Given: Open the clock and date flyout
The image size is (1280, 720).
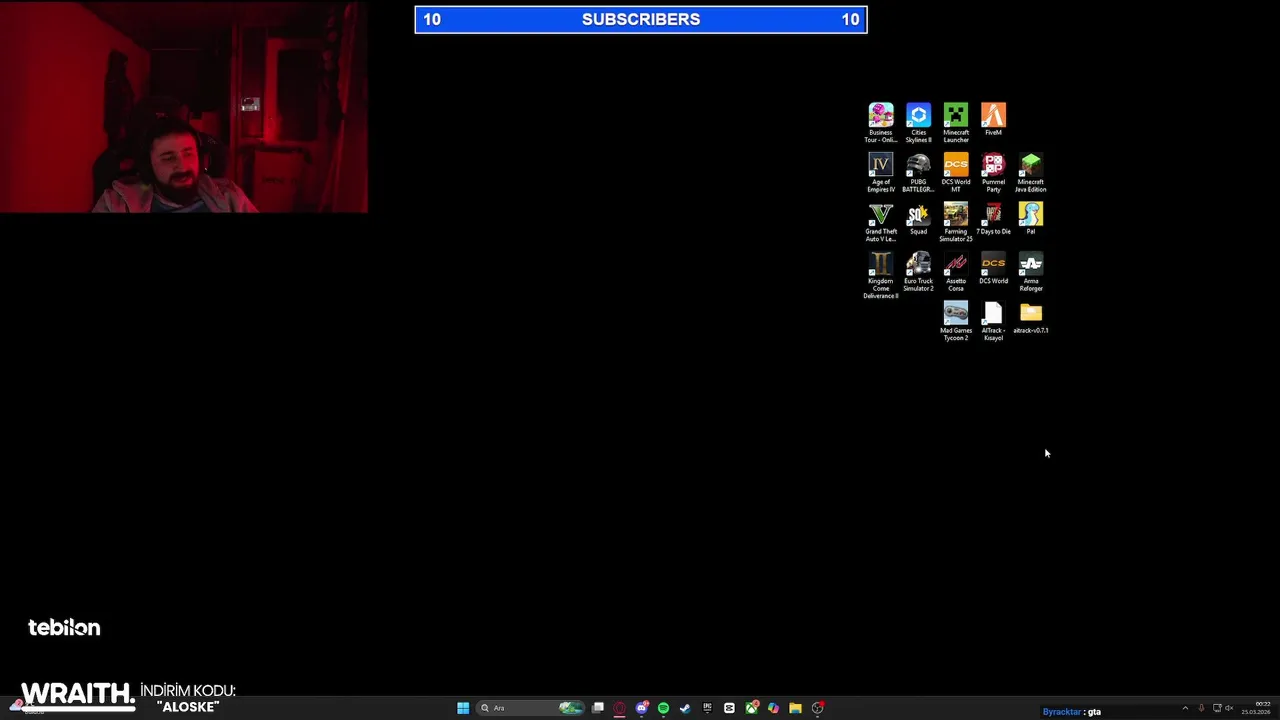Looking at the screenshot, I should 1256,708.
